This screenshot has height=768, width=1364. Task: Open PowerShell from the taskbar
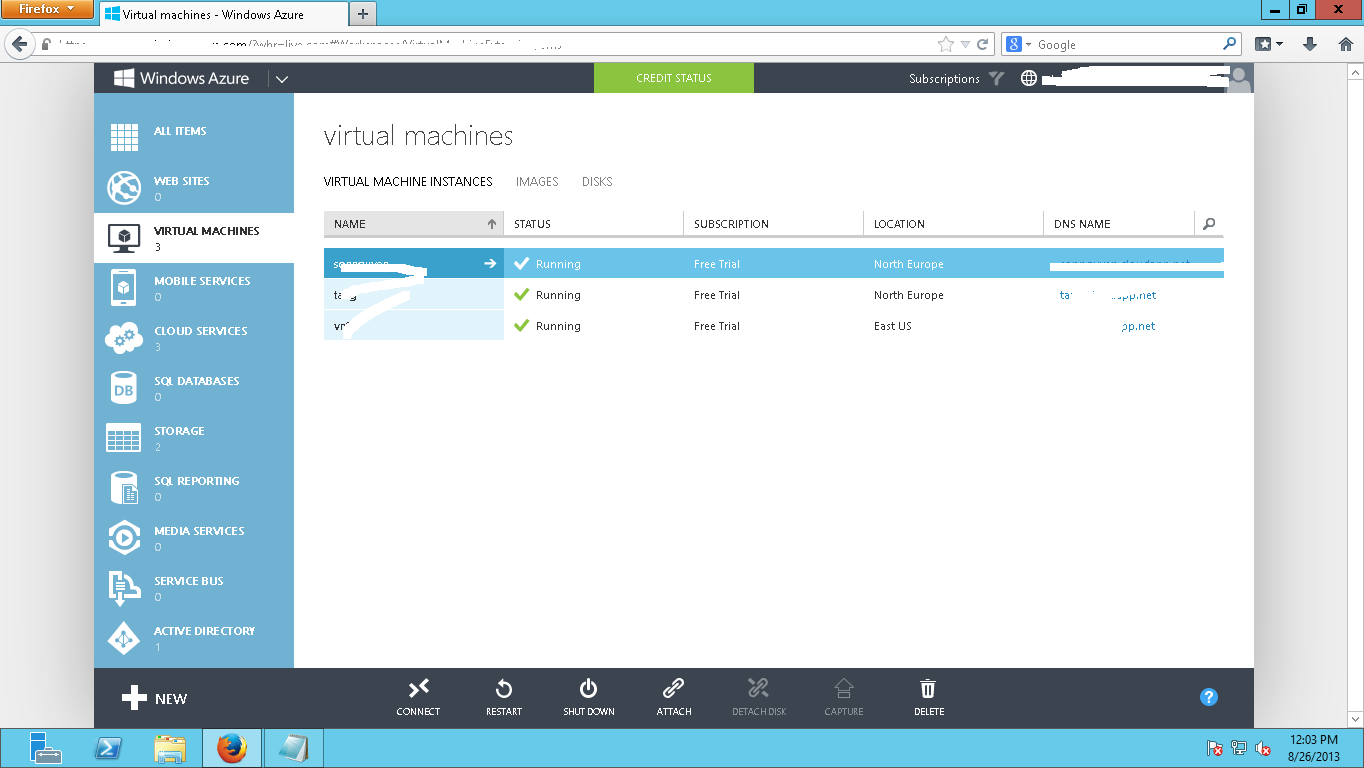(x=109, y=748)
